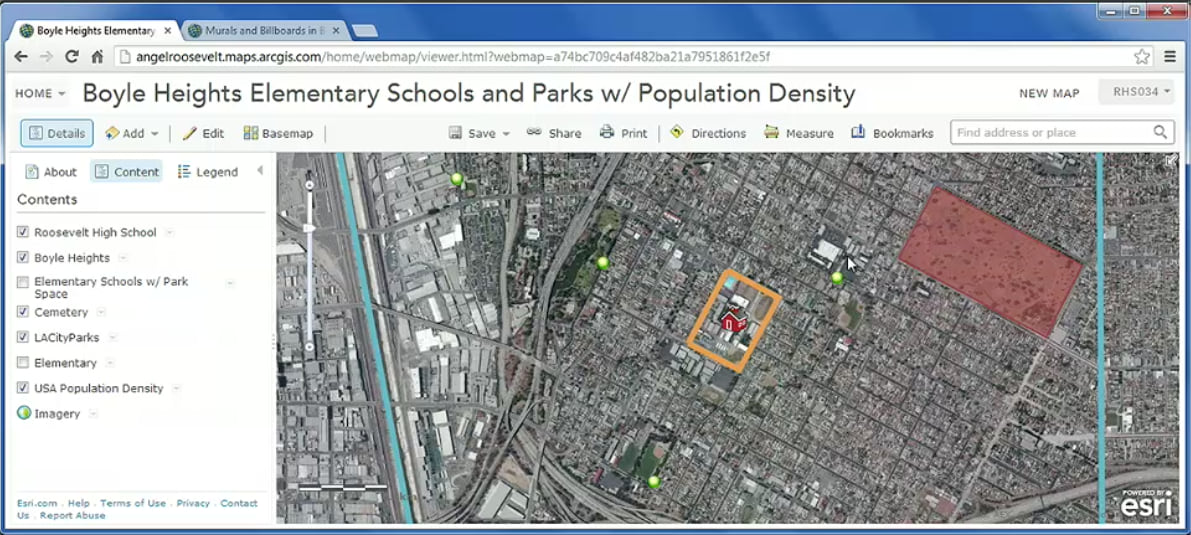Open a new browser tab
The width and height of the screenshot is (1191, 535).
(x=365, y=31)
